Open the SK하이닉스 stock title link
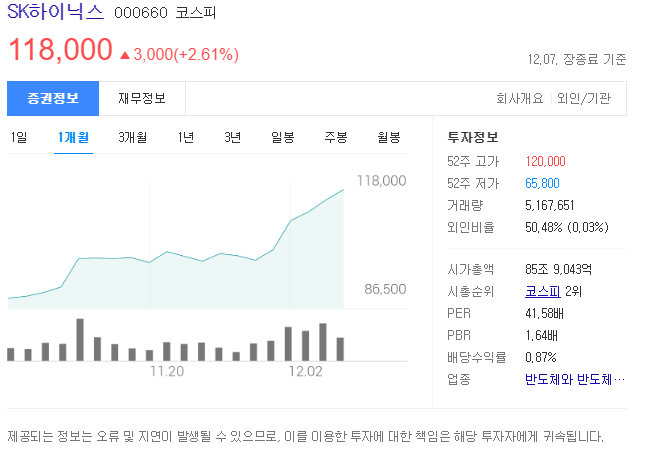Viewport: 652px width, 452px height. tap(55, 11)
